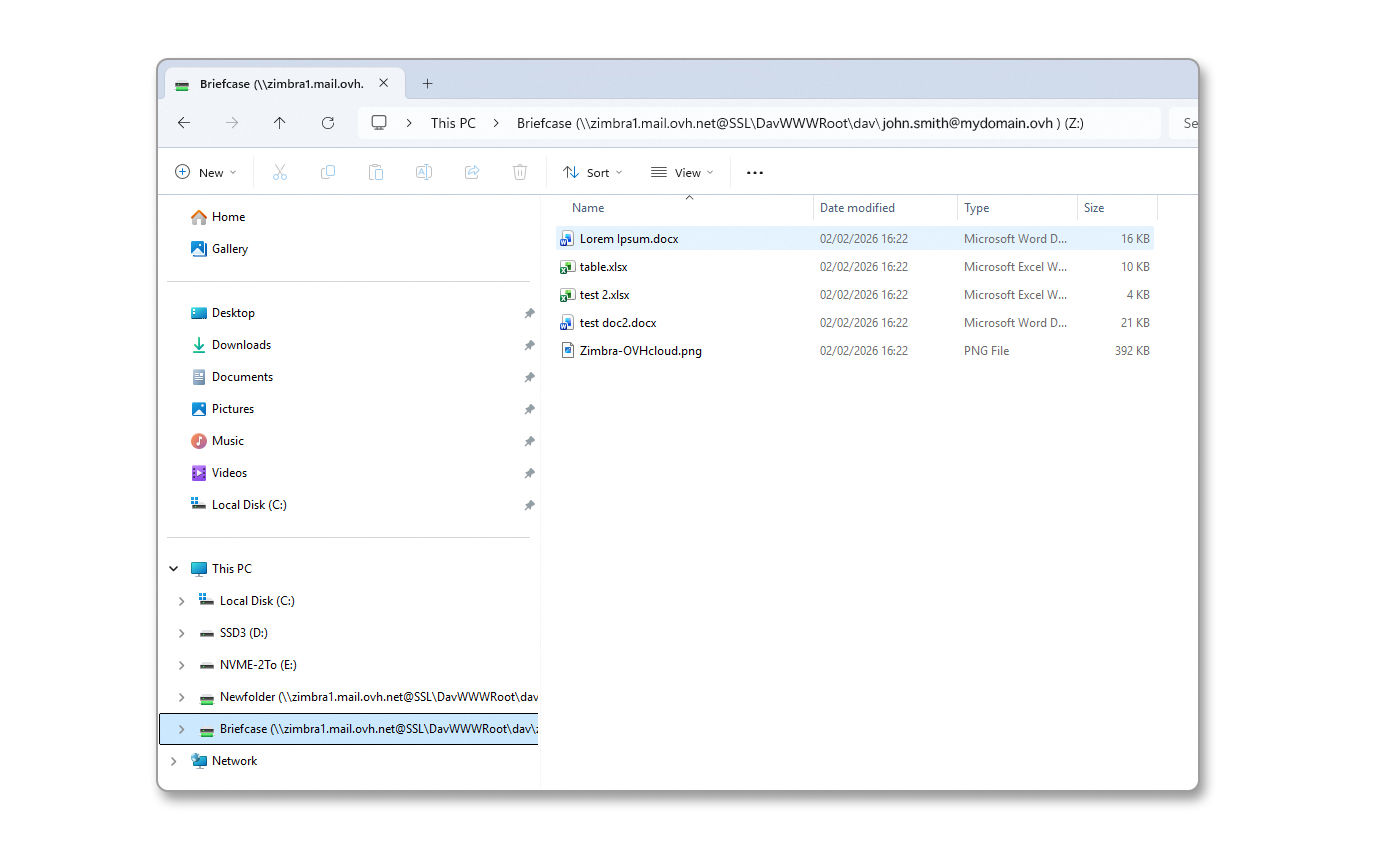The image size is (1386, 847).
Task: Select the Zimbra-OVHcloud.png file
Action: (640, 351)
